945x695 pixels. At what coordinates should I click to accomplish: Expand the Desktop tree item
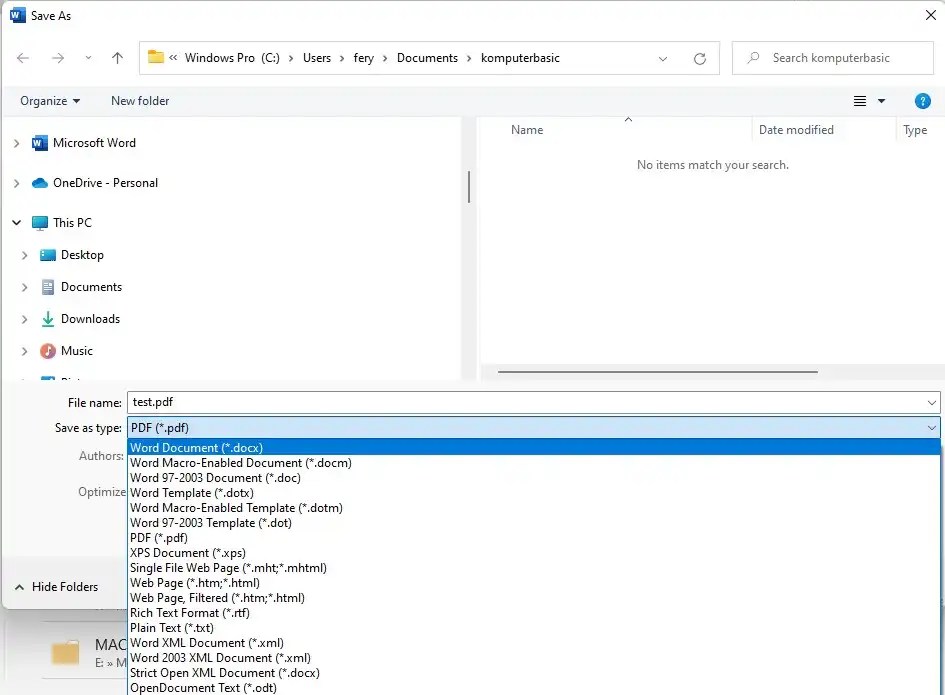pyautogui.click(x=25, y=254)
